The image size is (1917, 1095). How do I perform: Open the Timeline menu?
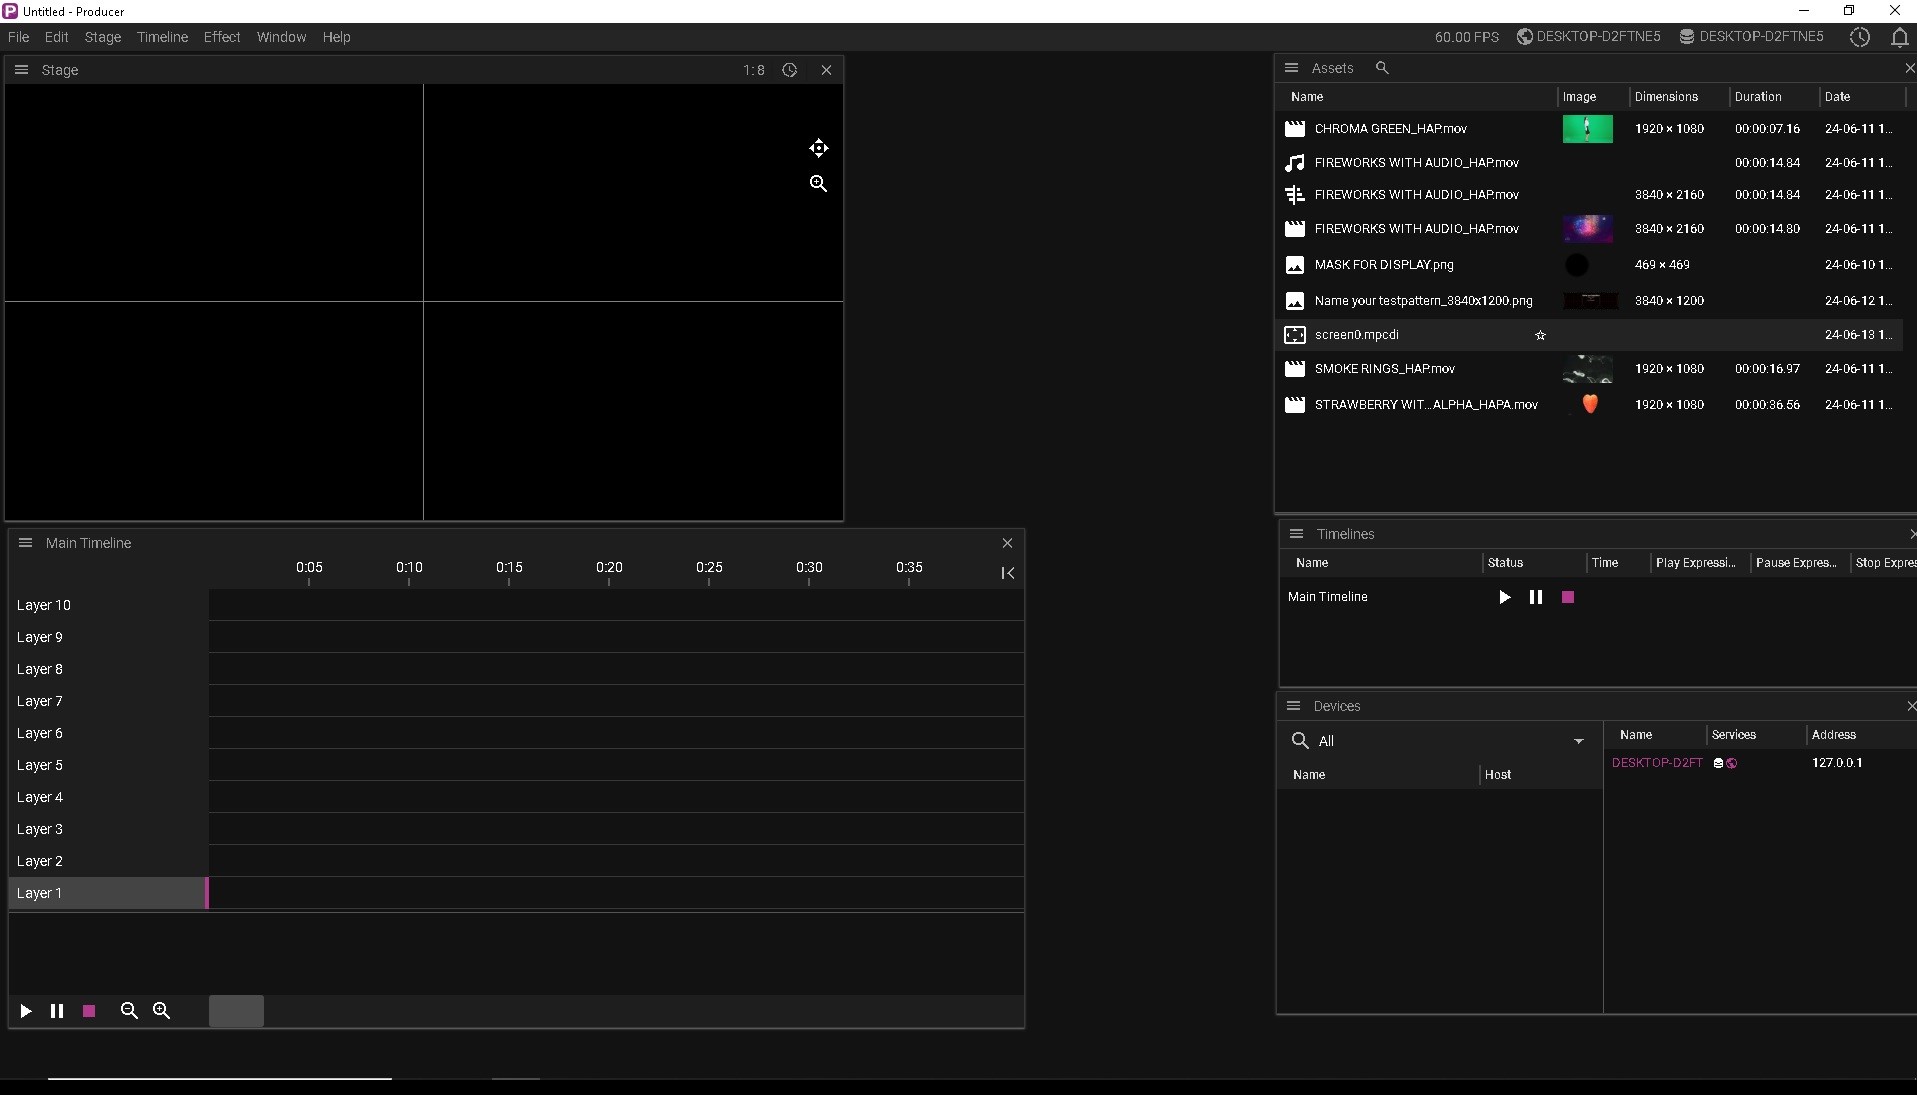coord(162,37)
